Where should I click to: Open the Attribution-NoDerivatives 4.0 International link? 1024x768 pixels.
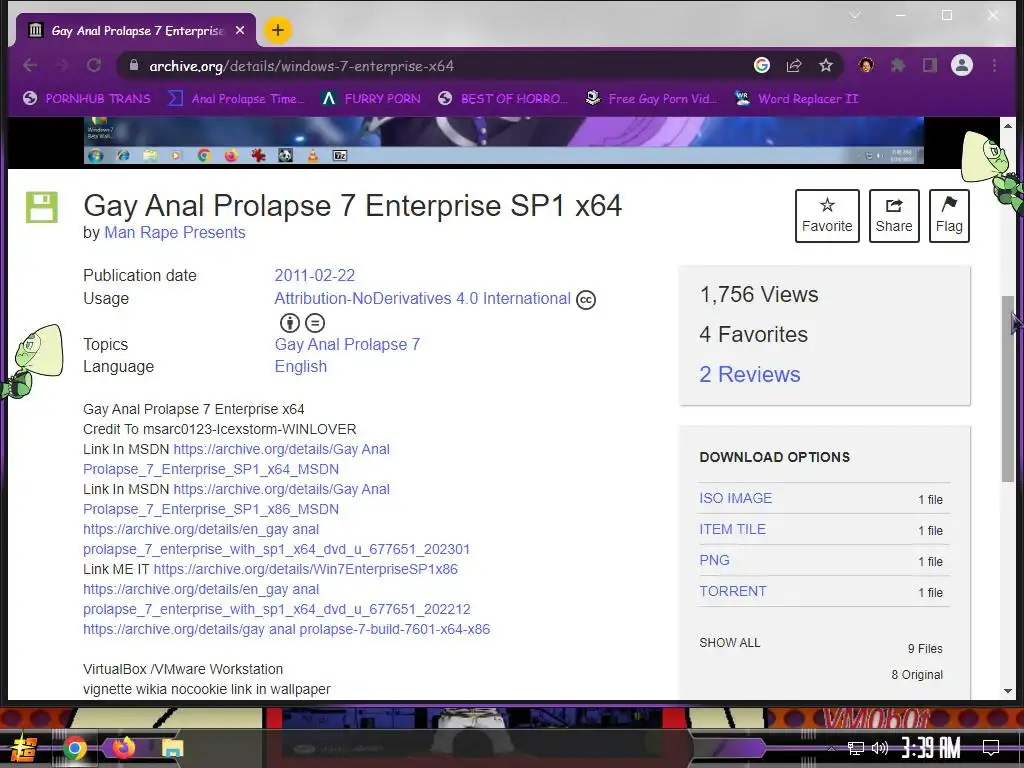pyautogui.click(x=423, y=298)
